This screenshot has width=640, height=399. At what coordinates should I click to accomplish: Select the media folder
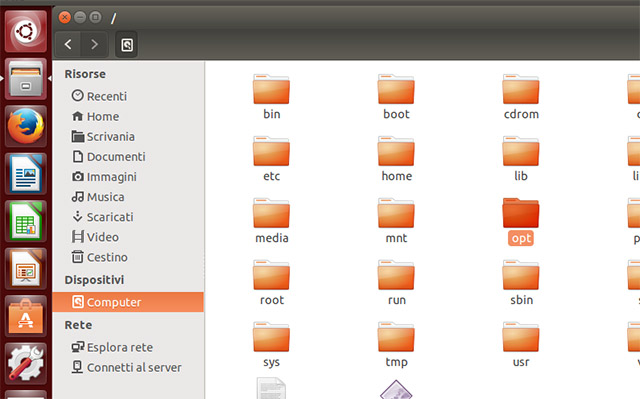(x=271, y=221)
